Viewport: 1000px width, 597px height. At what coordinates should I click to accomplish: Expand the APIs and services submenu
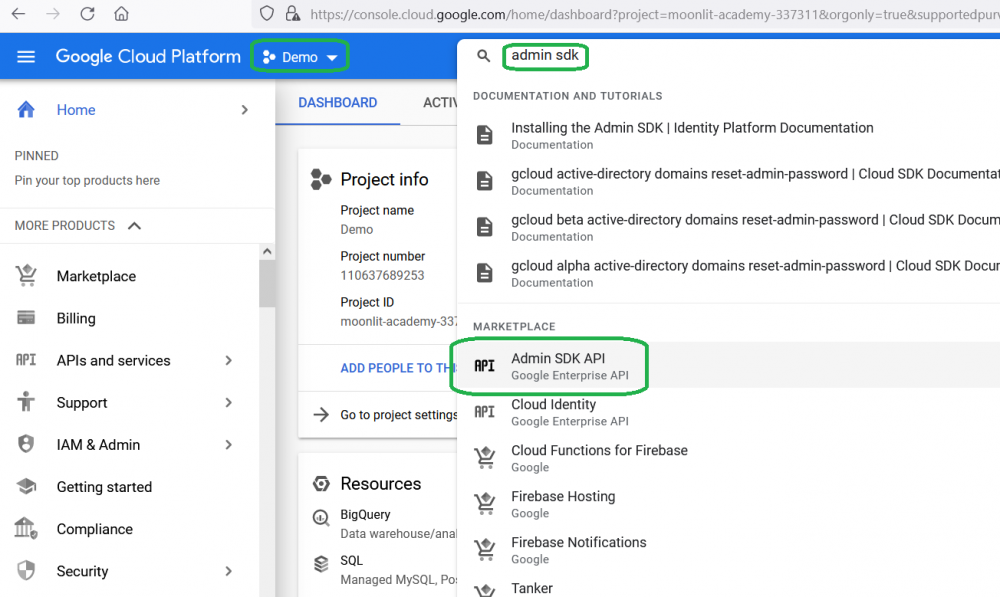(229, 360)
